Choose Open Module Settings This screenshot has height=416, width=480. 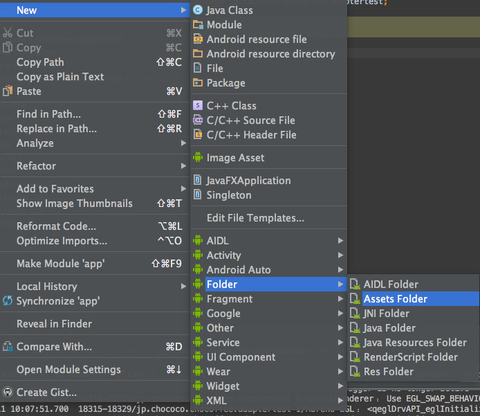[x=95, y=369]
